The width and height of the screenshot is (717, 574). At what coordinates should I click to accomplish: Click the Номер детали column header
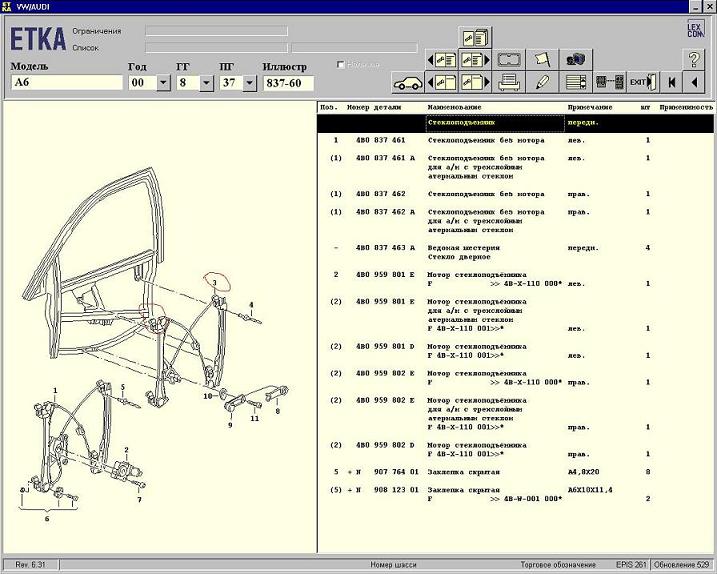[374, 107]
